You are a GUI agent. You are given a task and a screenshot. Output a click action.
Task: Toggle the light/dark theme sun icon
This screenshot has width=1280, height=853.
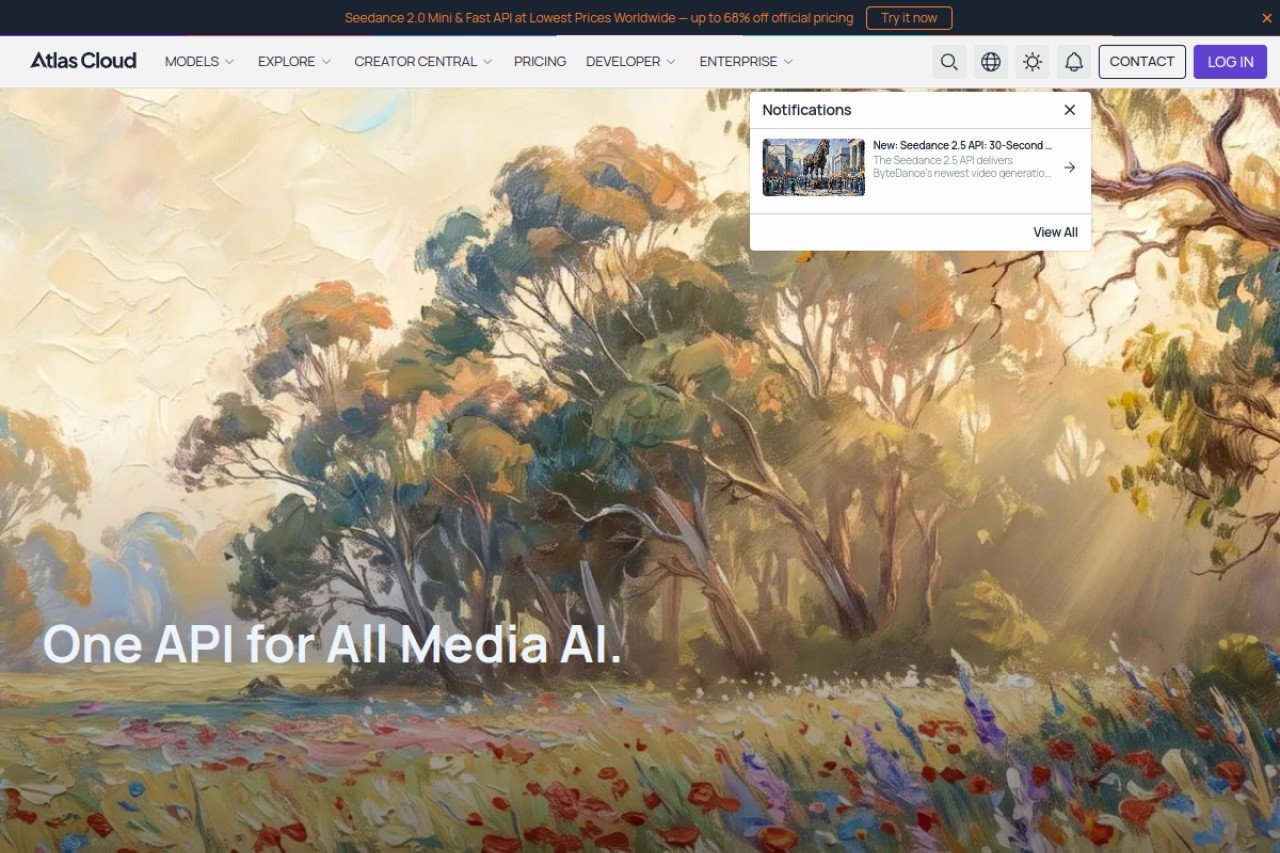tap(1032, 62)
